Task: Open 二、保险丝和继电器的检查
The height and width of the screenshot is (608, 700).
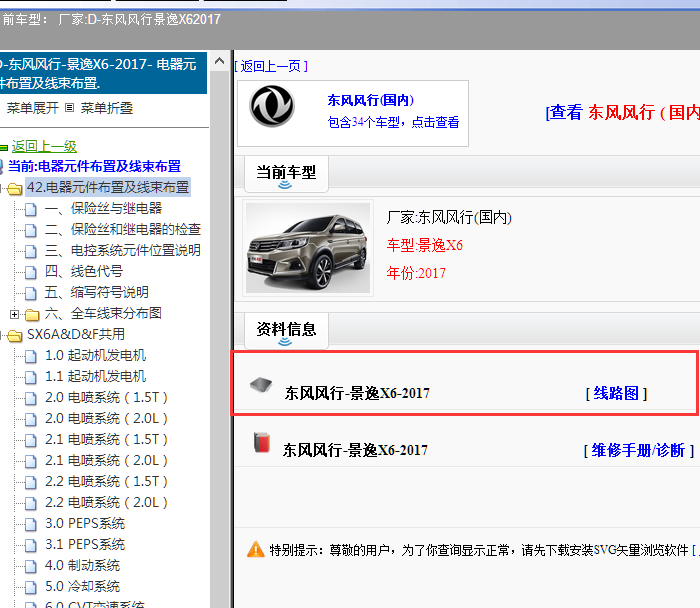Action: (x=123, y=229)
